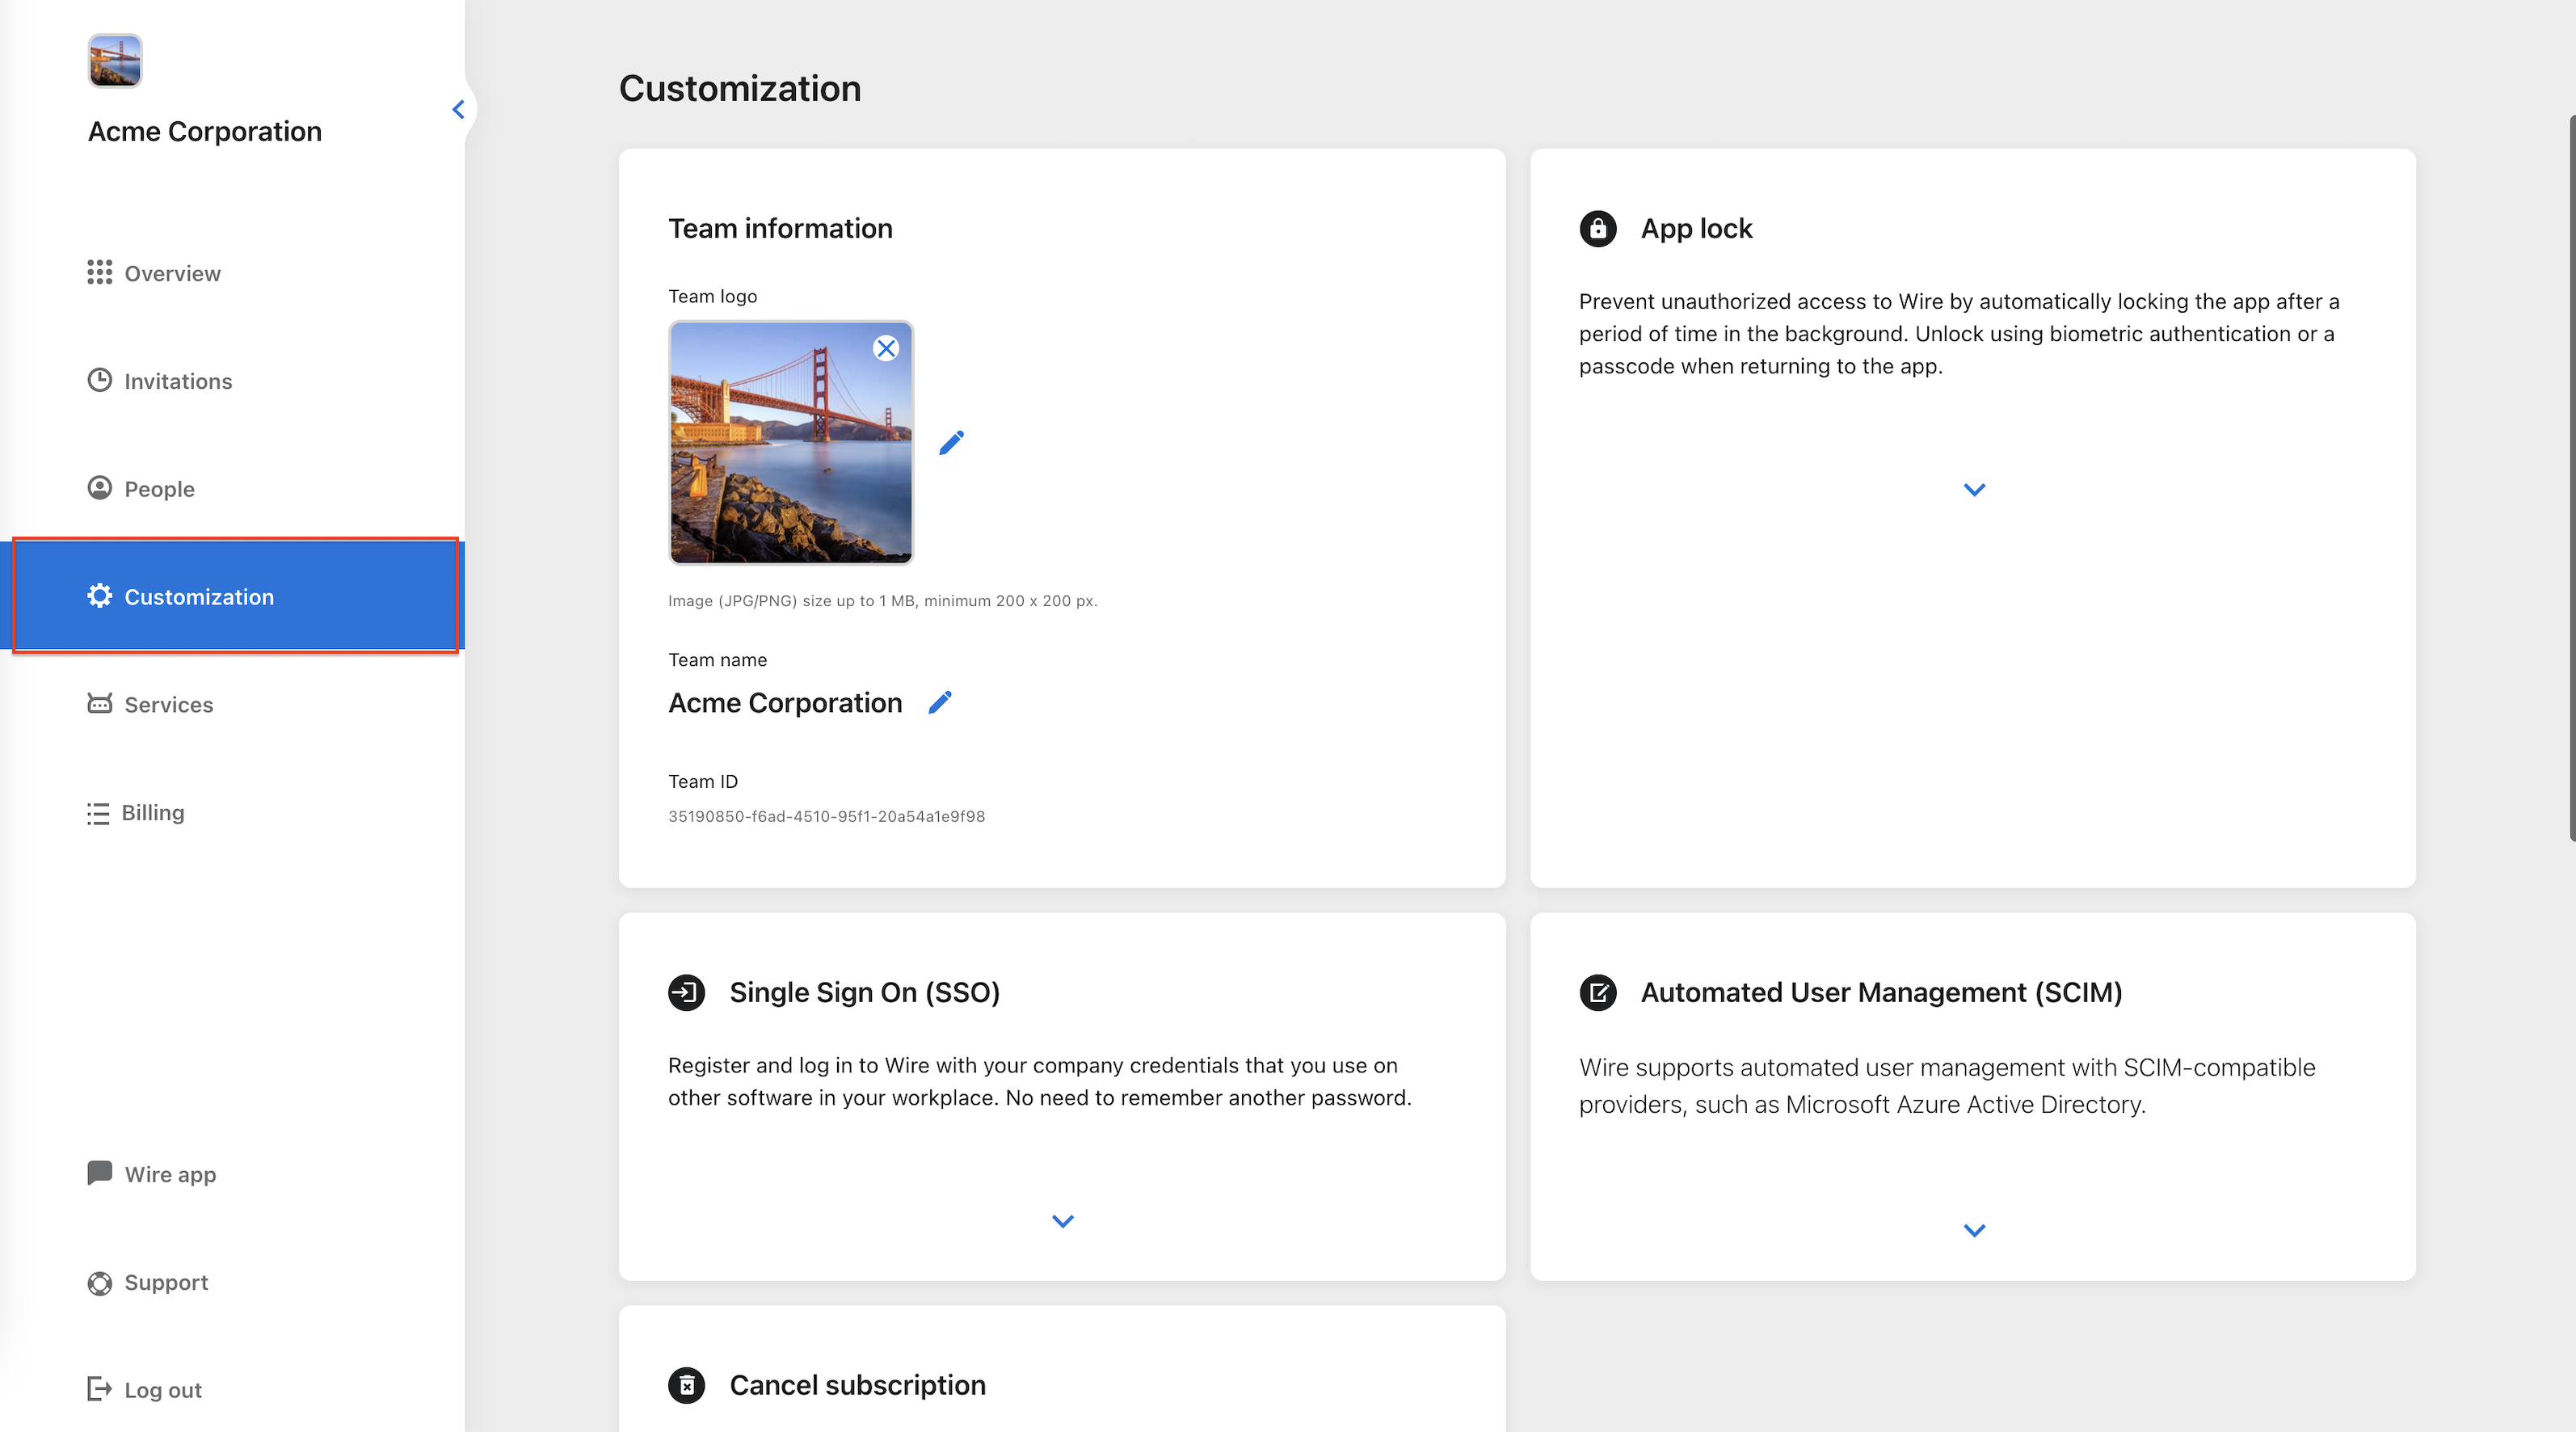
Task: Click the Golden Gate team logo thumbnail
Action: (x=790, y=442)
